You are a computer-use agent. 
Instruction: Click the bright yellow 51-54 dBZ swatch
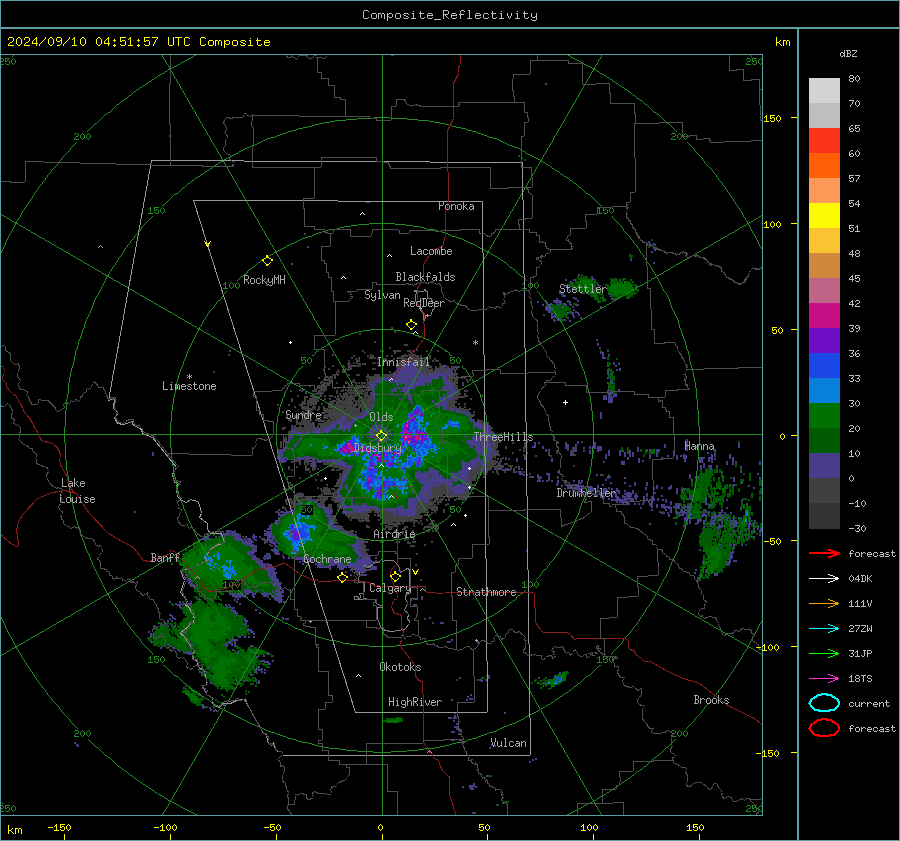coord(824,215)
